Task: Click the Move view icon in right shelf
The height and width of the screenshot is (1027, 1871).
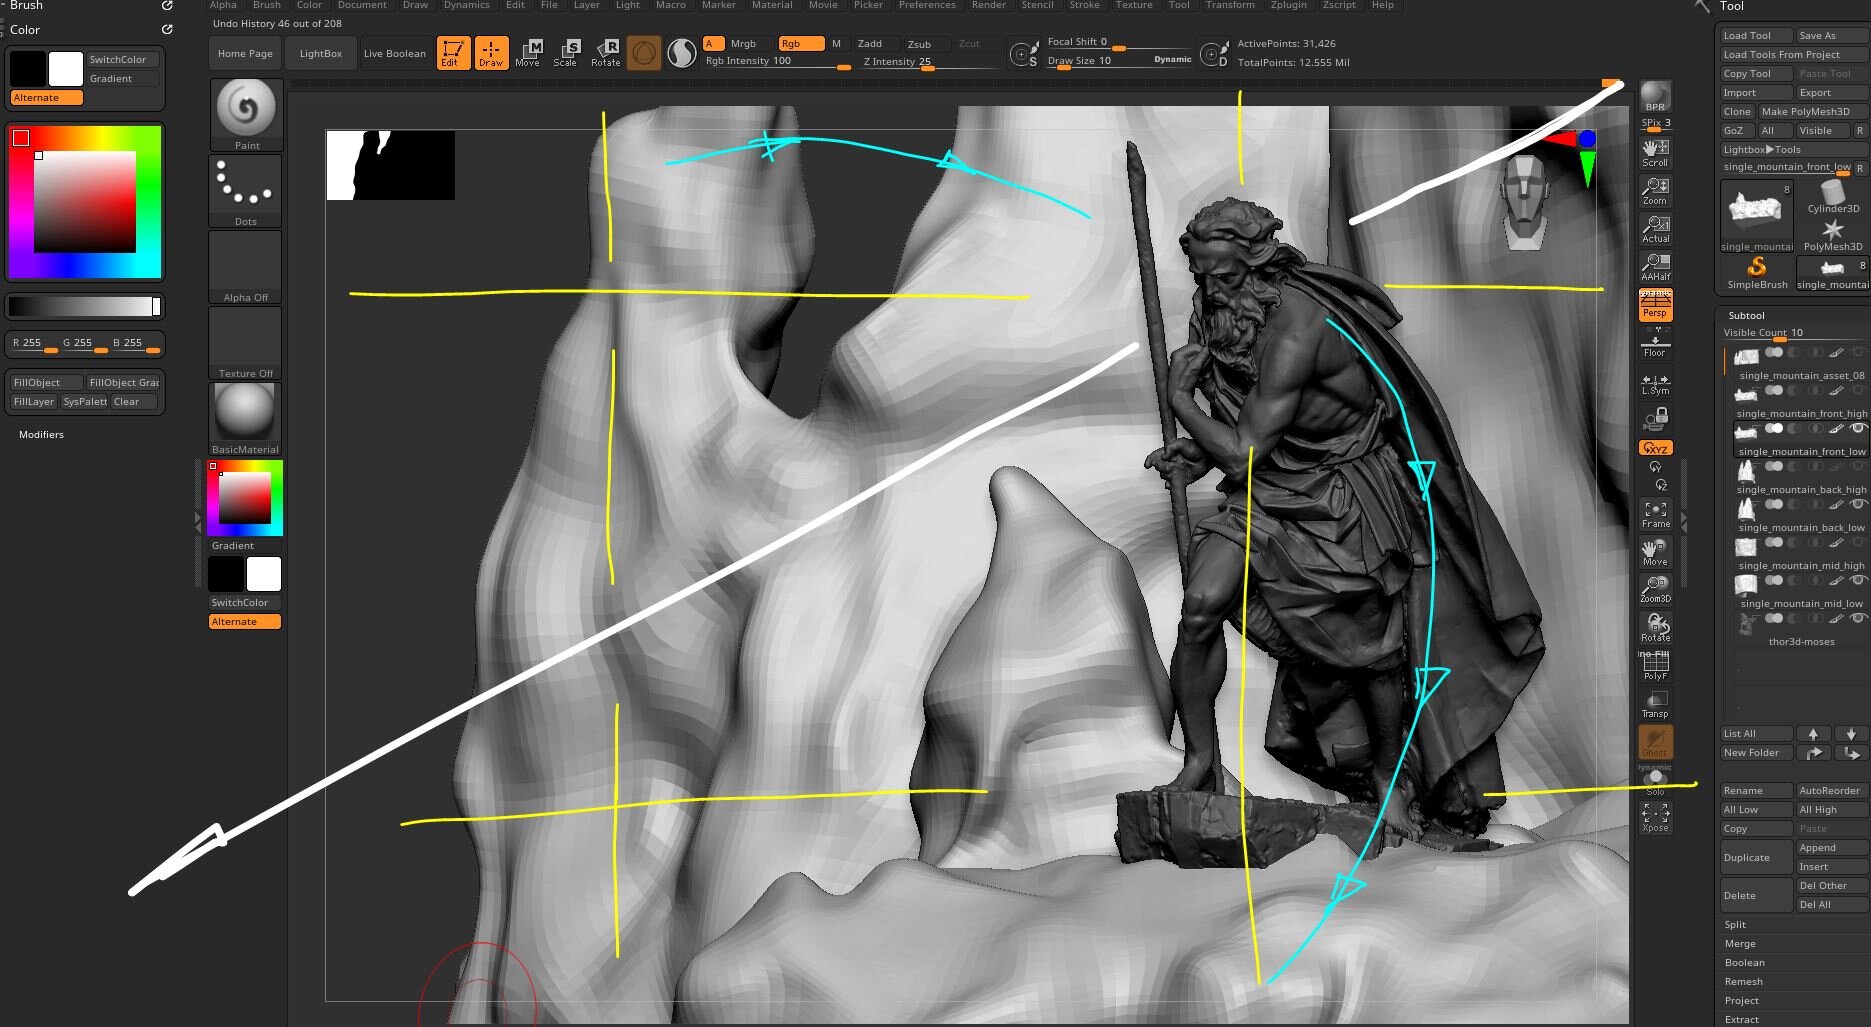Action: pos(1655,553)
